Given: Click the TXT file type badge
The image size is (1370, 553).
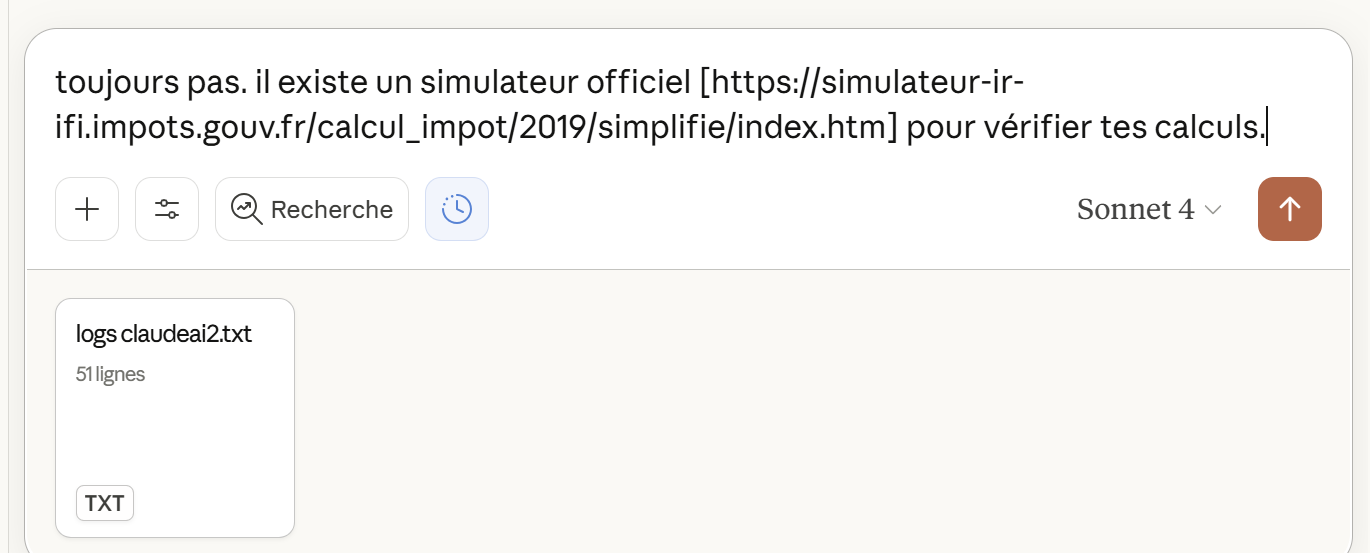Looking at the screenshot, I should 105,503.
